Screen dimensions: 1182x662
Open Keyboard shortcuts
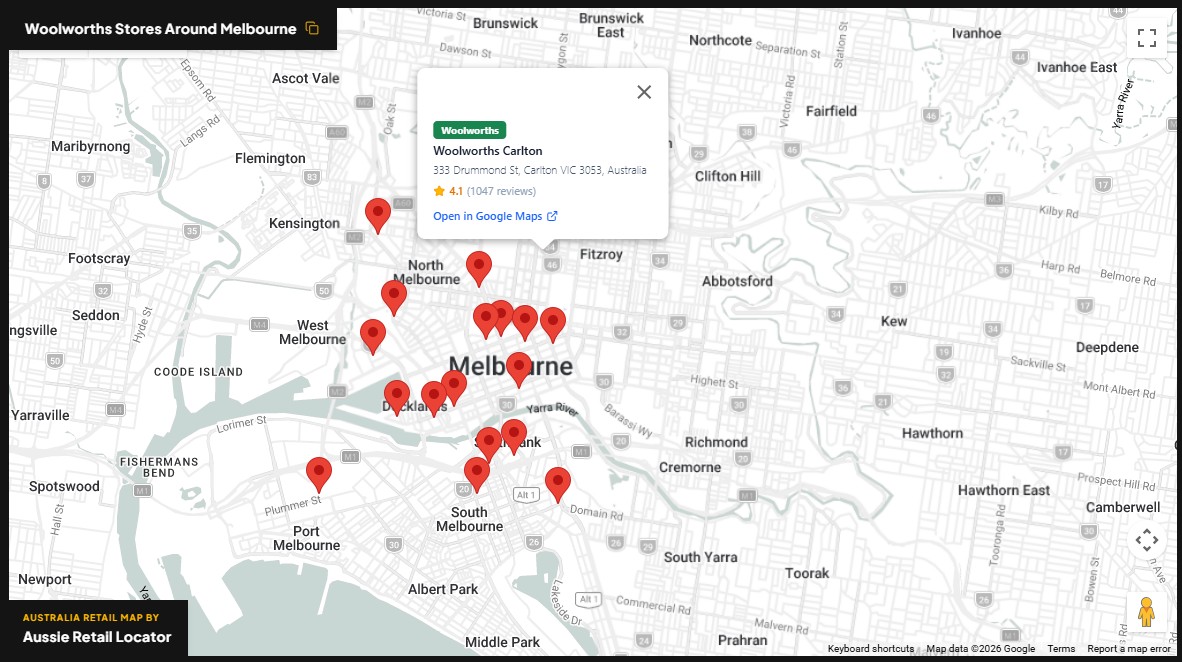871,648
